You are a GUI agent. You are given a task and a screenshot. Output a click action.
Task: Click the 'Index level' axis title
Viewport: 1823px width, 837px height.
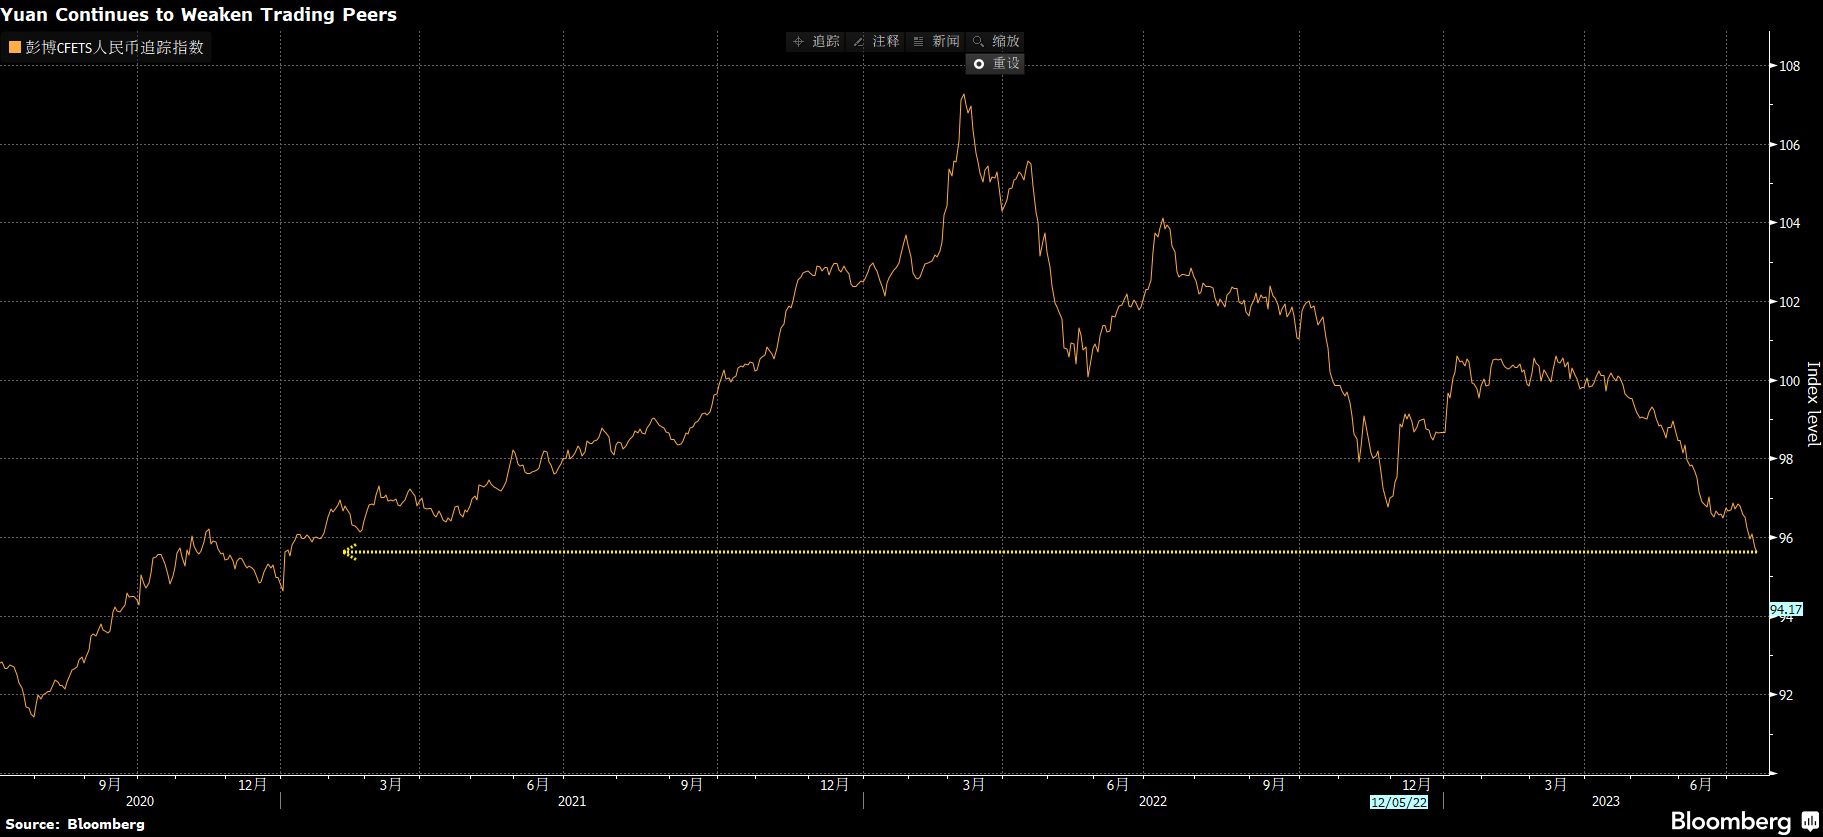[x=1813, y=403]
